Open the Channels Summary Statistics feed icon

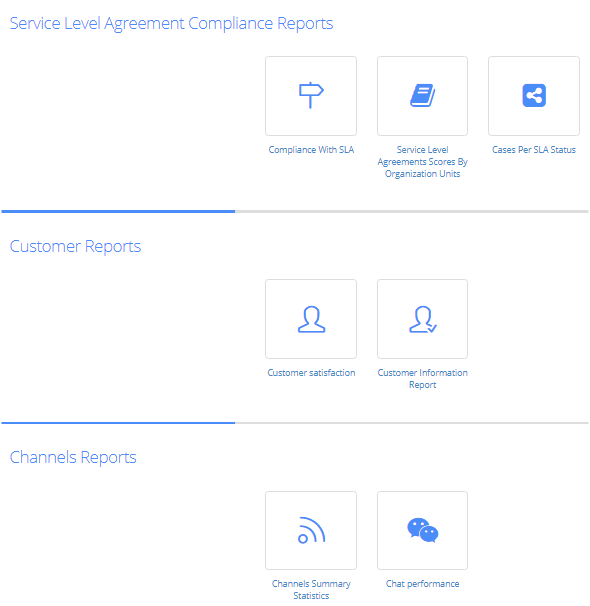tap(311, 531)
